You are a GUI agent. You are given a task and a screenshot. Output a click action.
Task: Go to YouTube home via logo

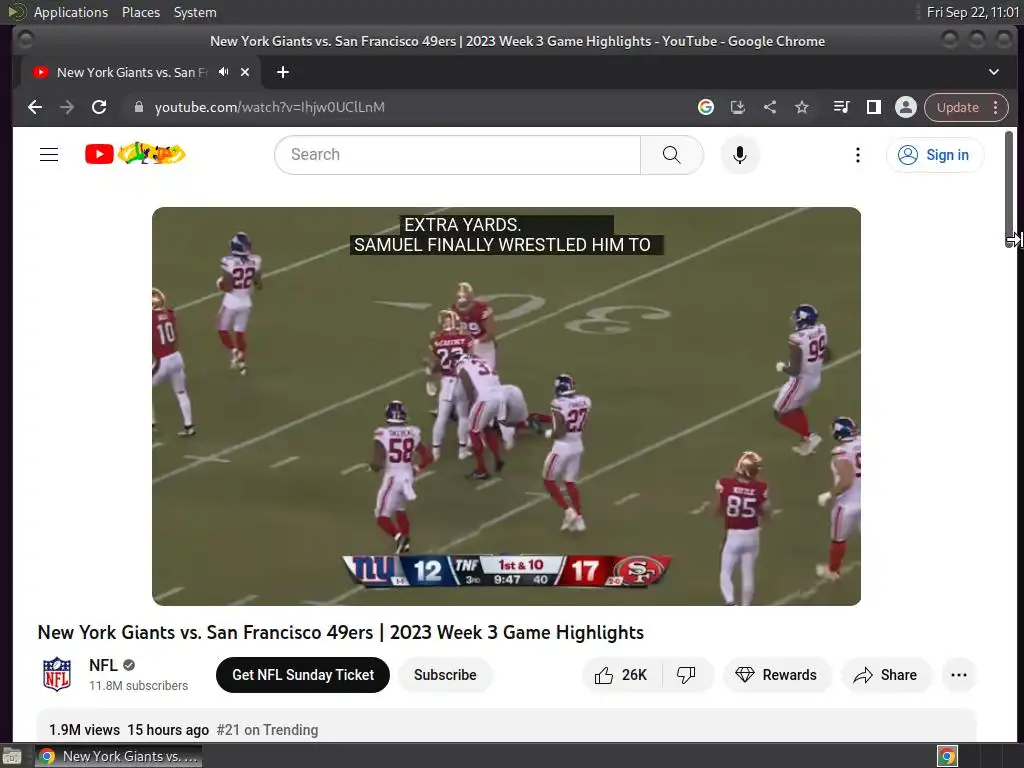click(135, 154)
